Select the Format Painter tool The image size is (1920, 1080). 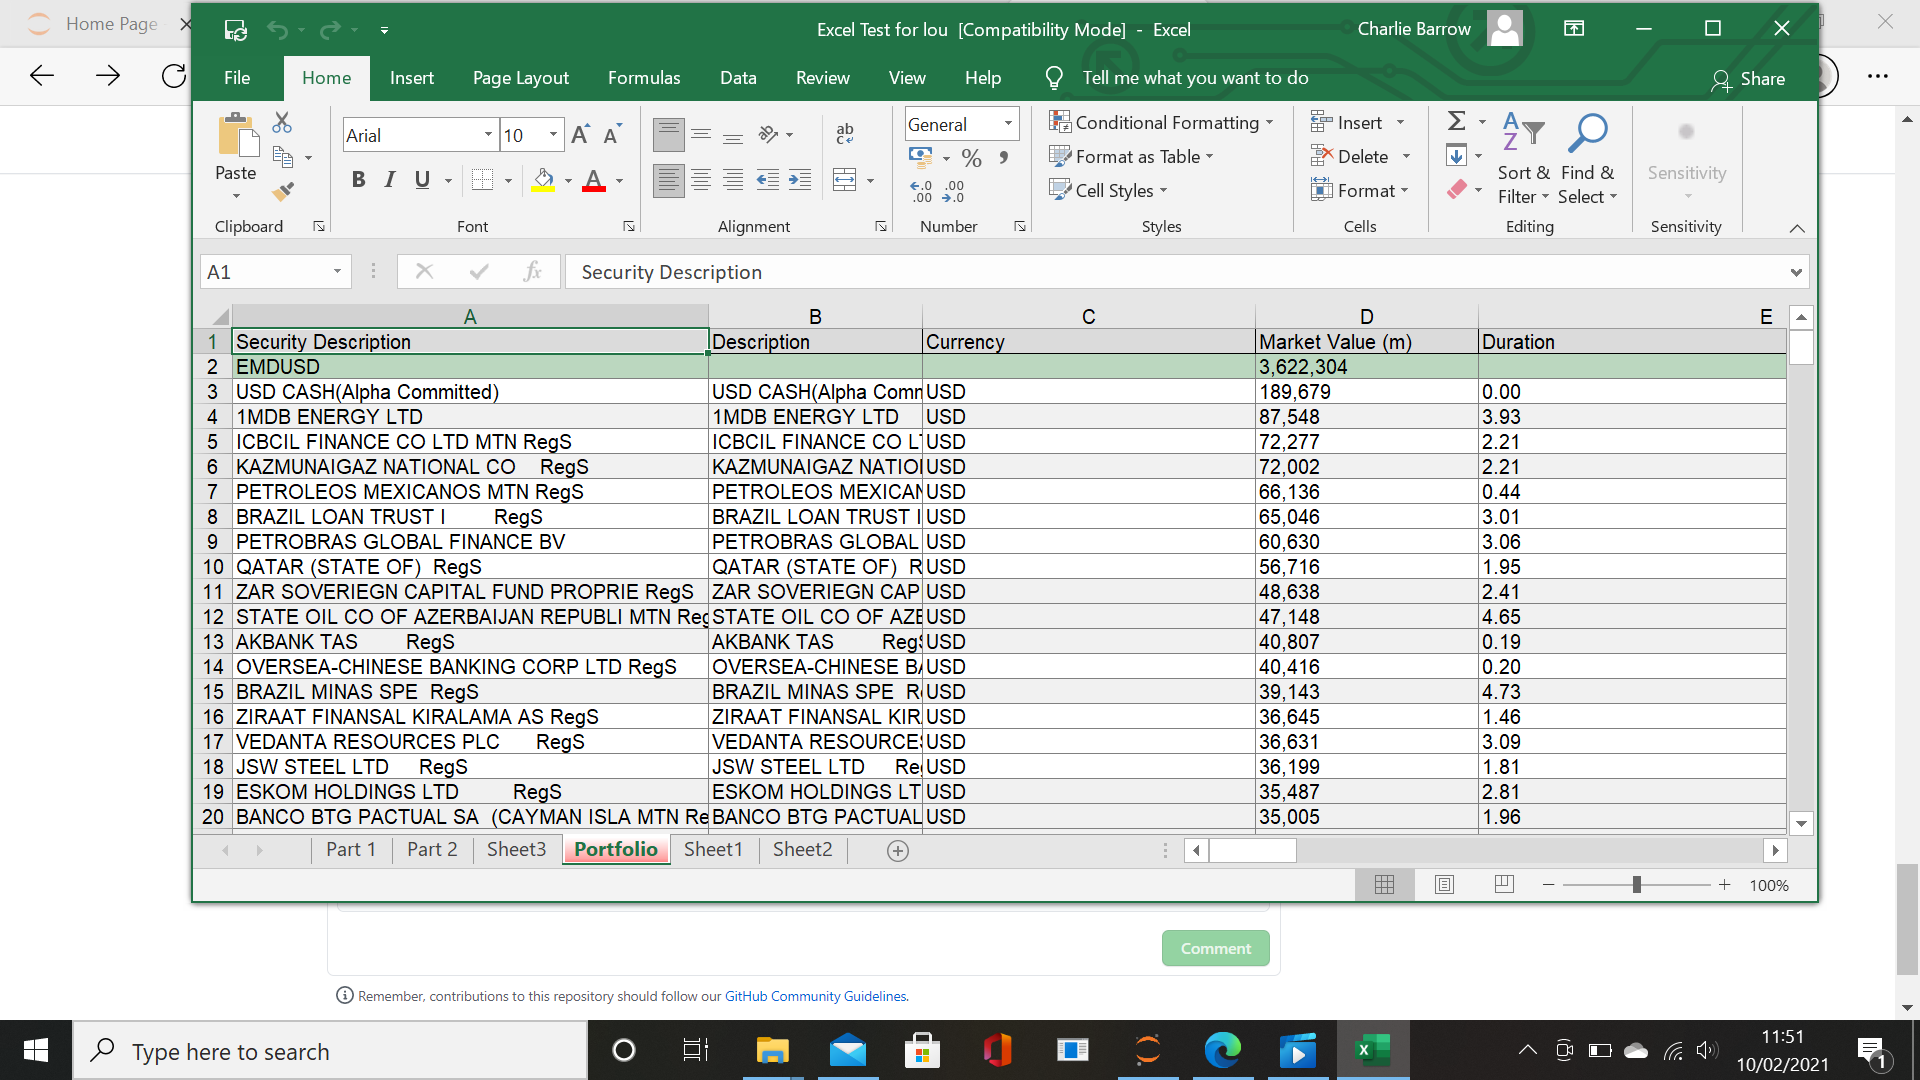coord(283,192)
